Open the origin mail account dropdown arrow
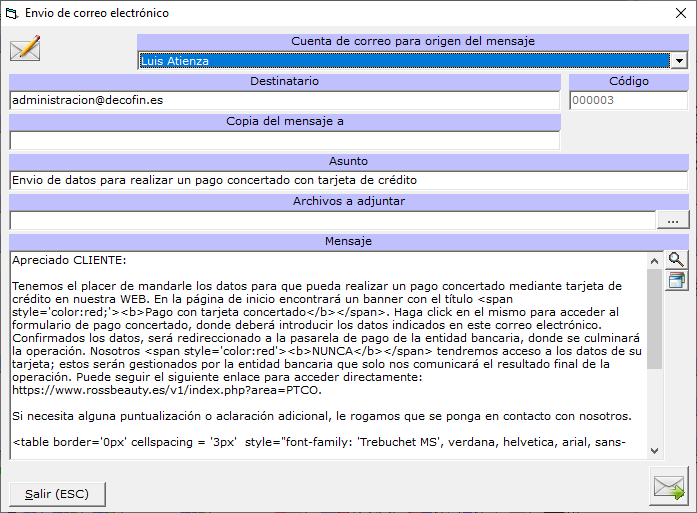This screenshot has width=697, height=513. coord(680,61)
